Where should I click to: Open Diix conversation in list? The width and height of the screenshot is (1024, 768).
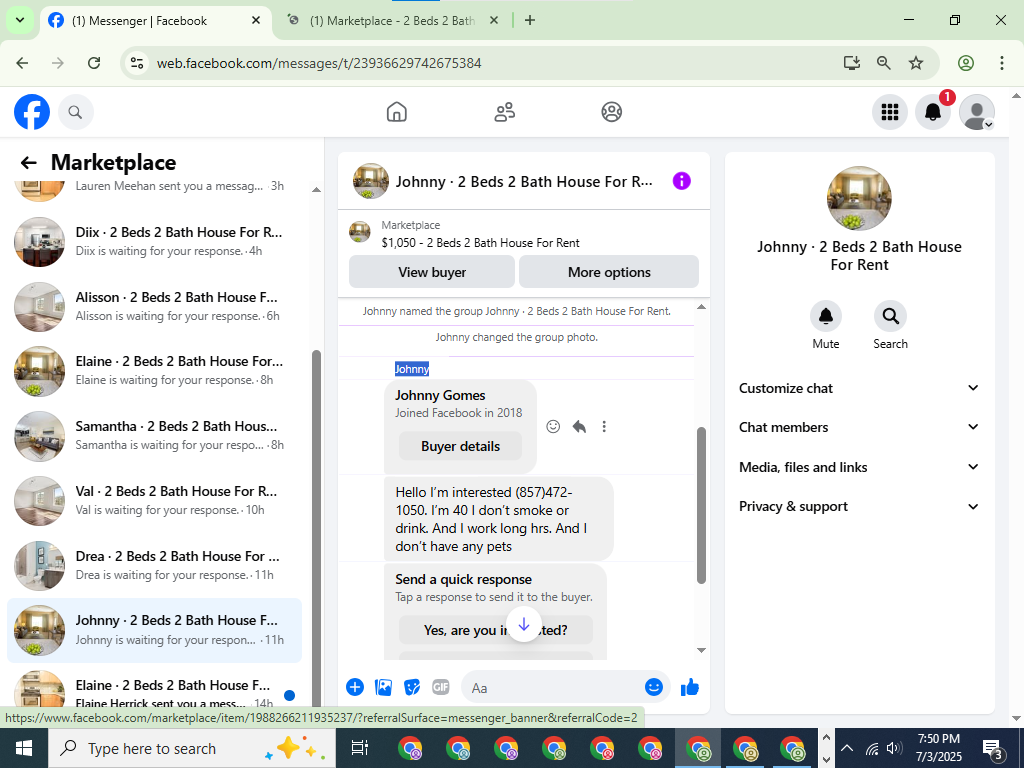(155, 242)
